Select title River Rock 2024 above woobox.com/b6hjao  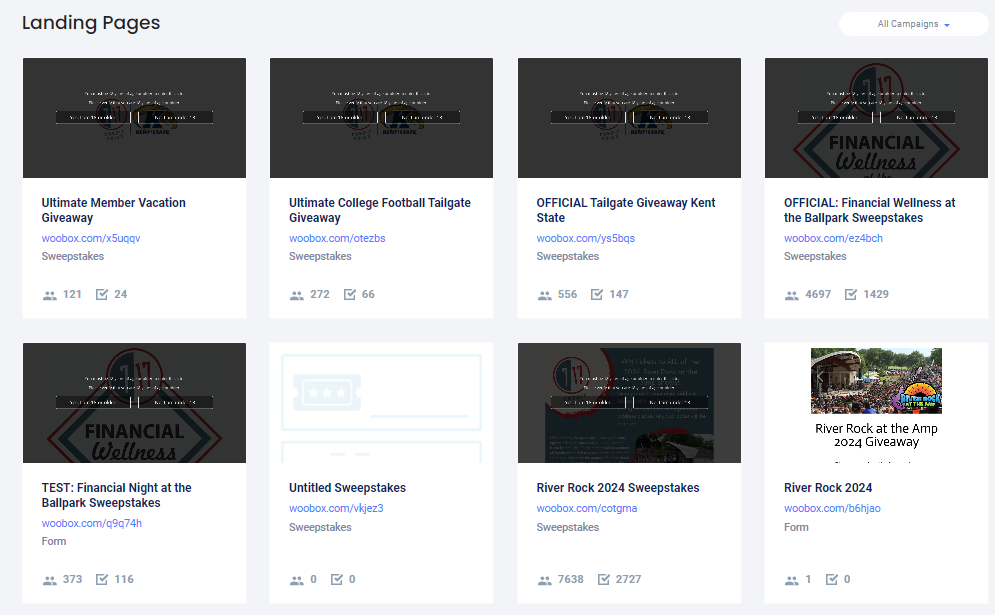pos(828,488)
